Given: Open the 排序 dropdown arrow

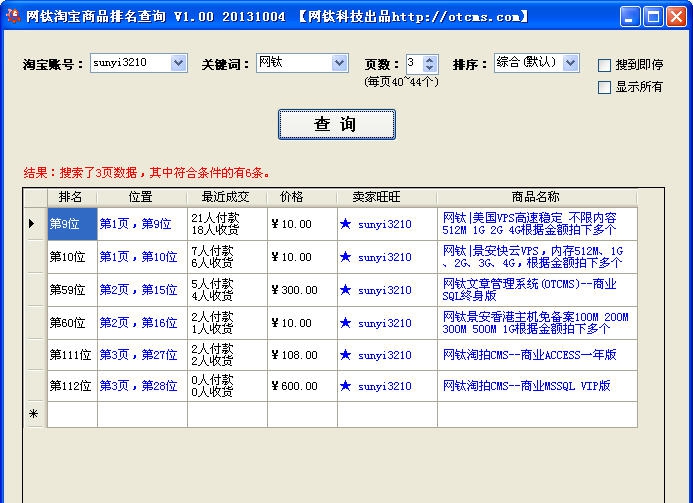Looking at the screenshot, I should tap(571, 63).
